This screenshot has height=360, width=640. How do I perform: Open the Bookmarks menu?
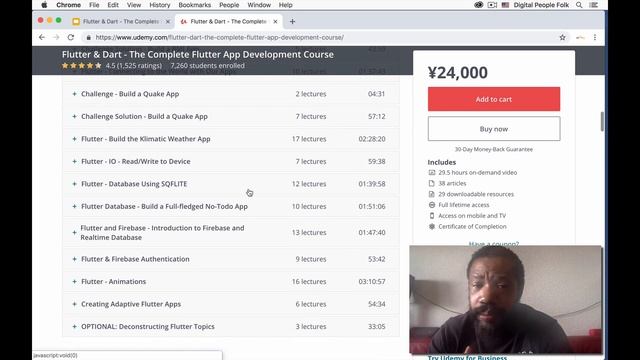pos(194,5)
